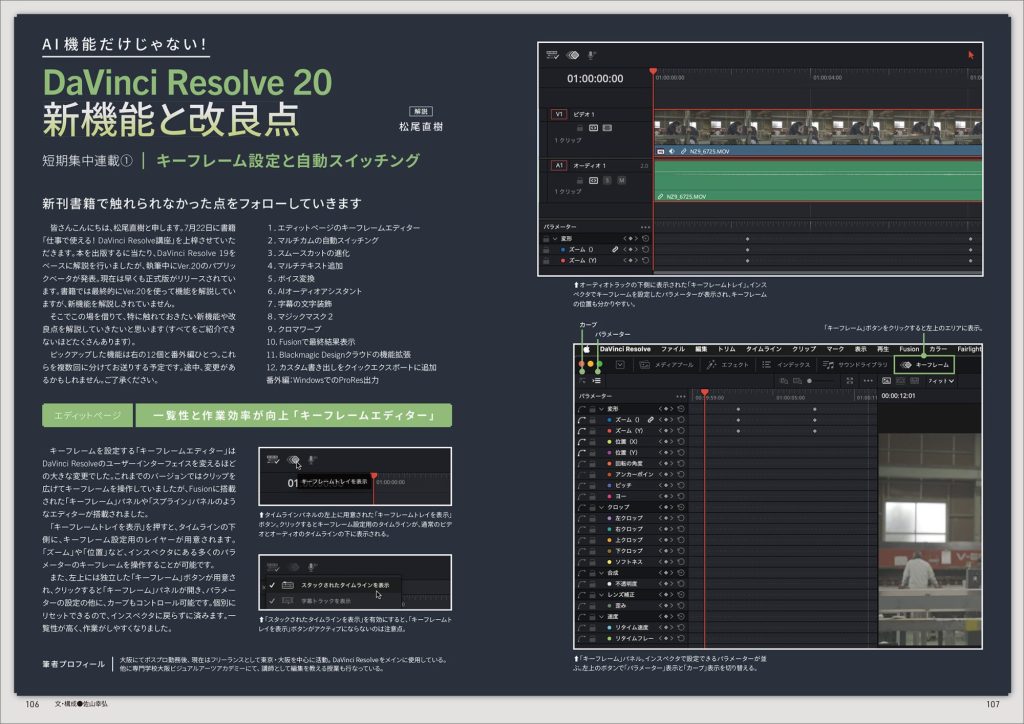Click link icon next to ズーム in Keyframe panel

point(650,420)
